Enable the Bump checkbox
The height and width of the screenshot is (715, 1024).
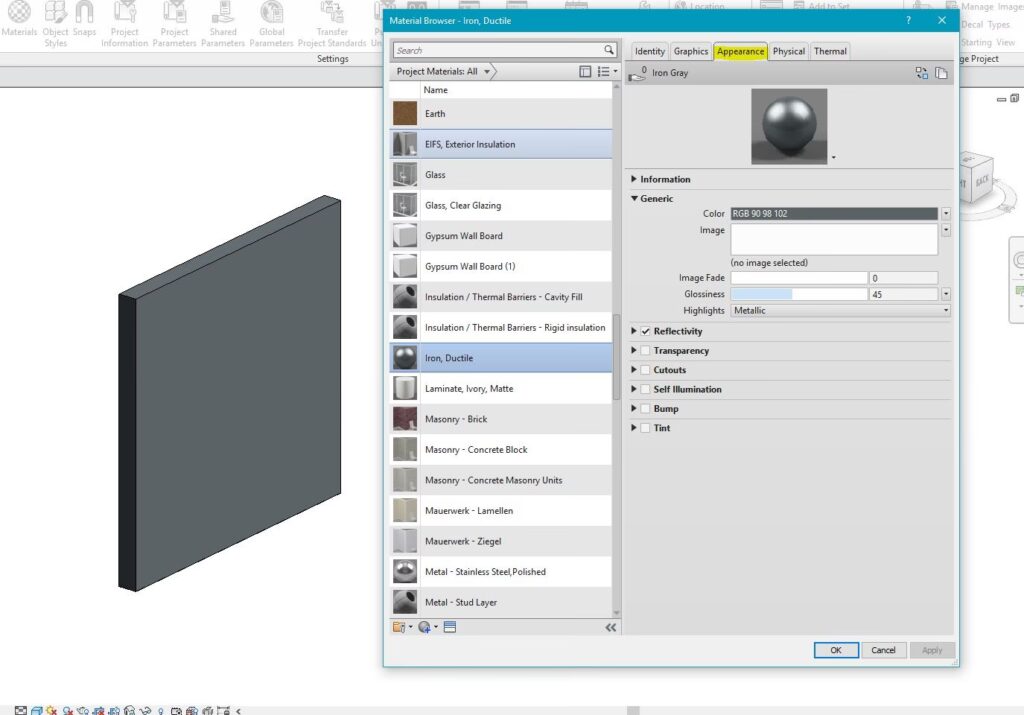(x=645, y=409)
